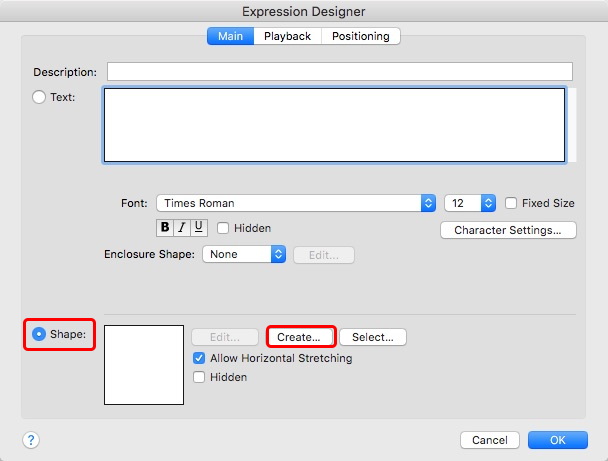Expand the Enclosure Shape dropdown
608x461 pixels.
[x=244, y=255]
